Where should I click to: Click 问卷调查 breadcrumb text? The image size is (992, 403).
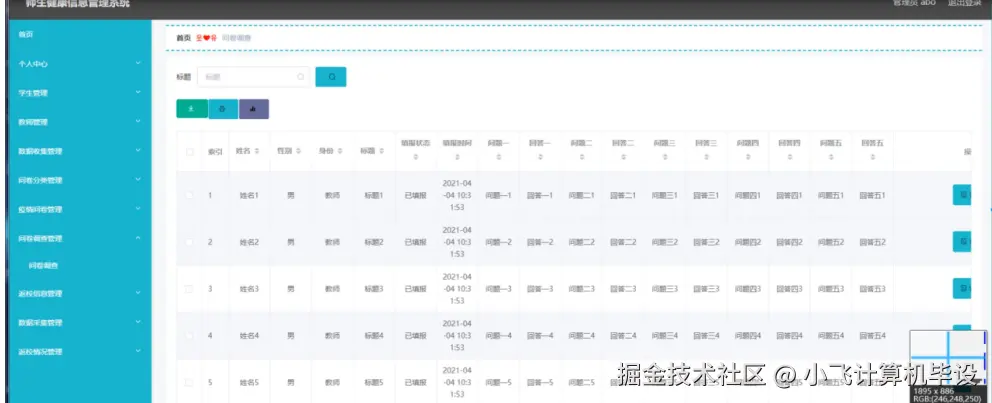[237, 38]
